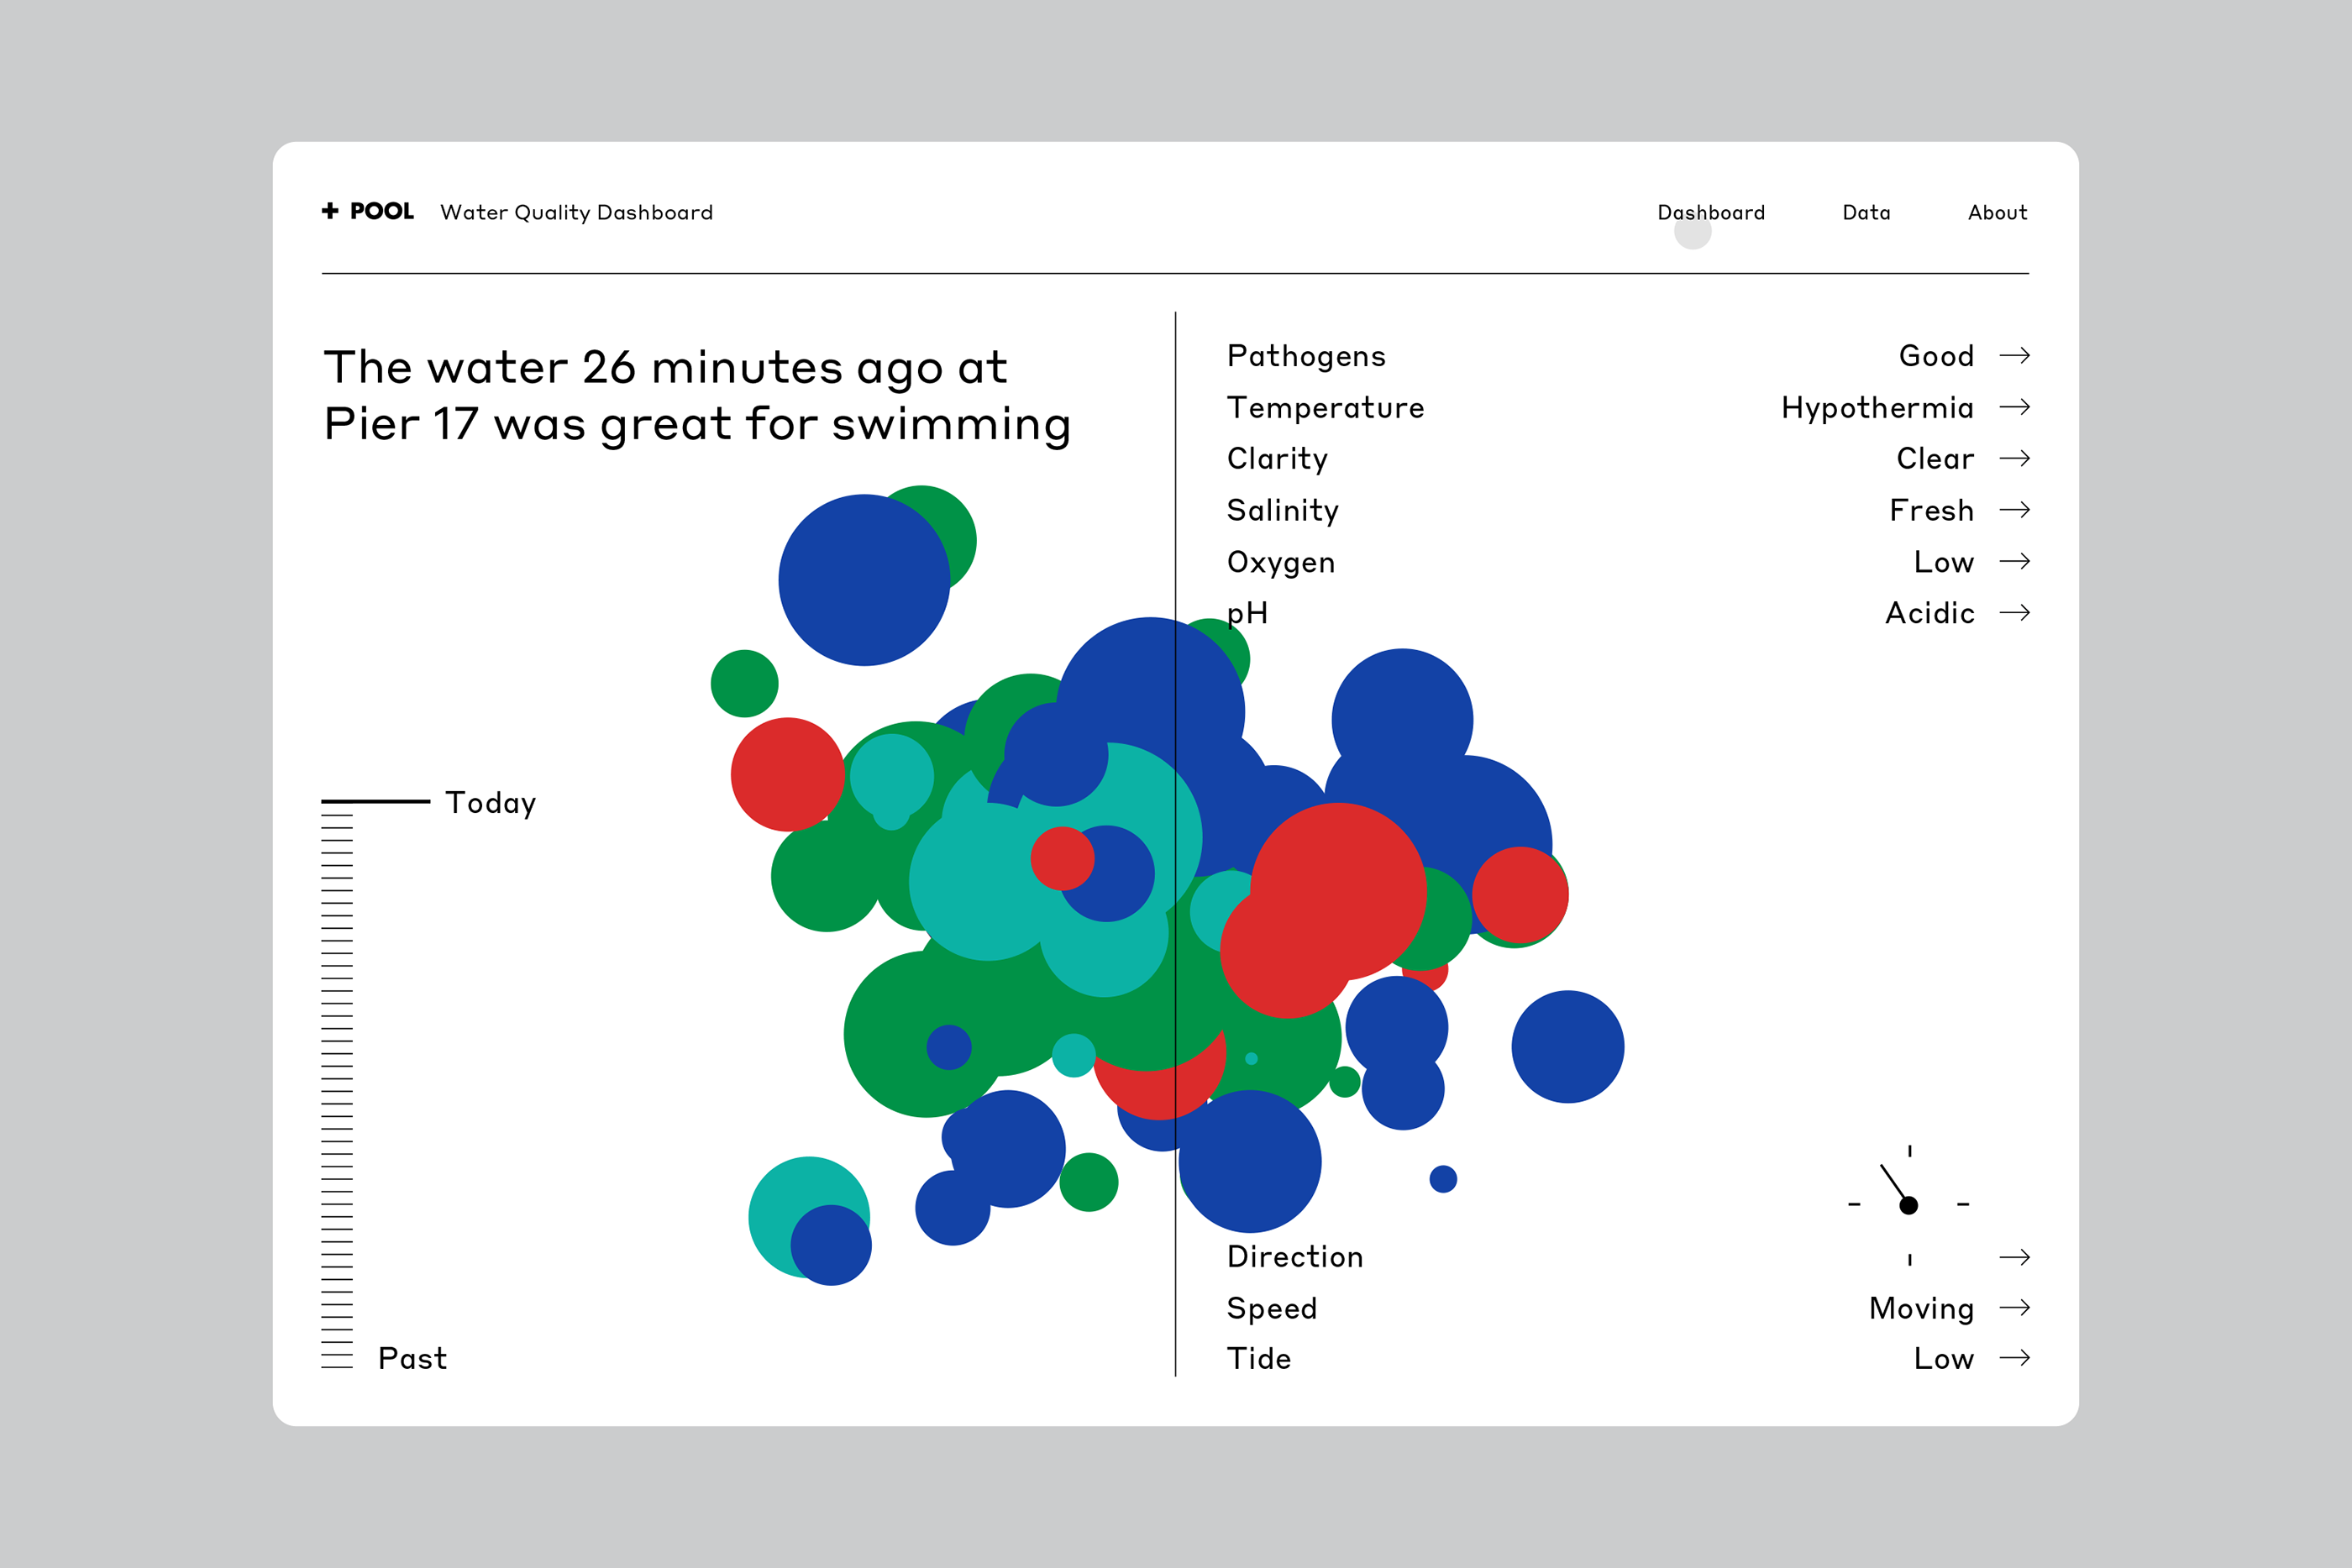This screenshot has width=2352, height=1568.
Task: Click the direction compass dial
Action: (x=1908, y=1204)
